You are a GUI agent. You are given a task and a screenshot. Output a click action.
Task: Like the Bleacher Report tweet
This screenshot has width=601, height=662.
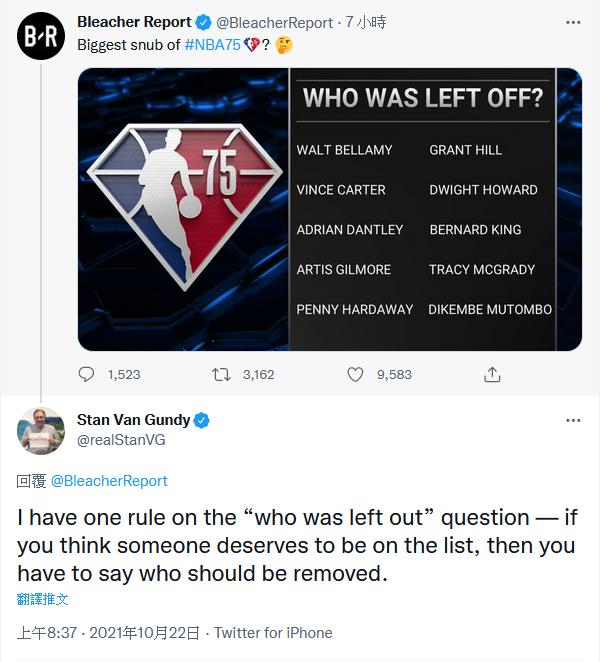pos(355,374)
